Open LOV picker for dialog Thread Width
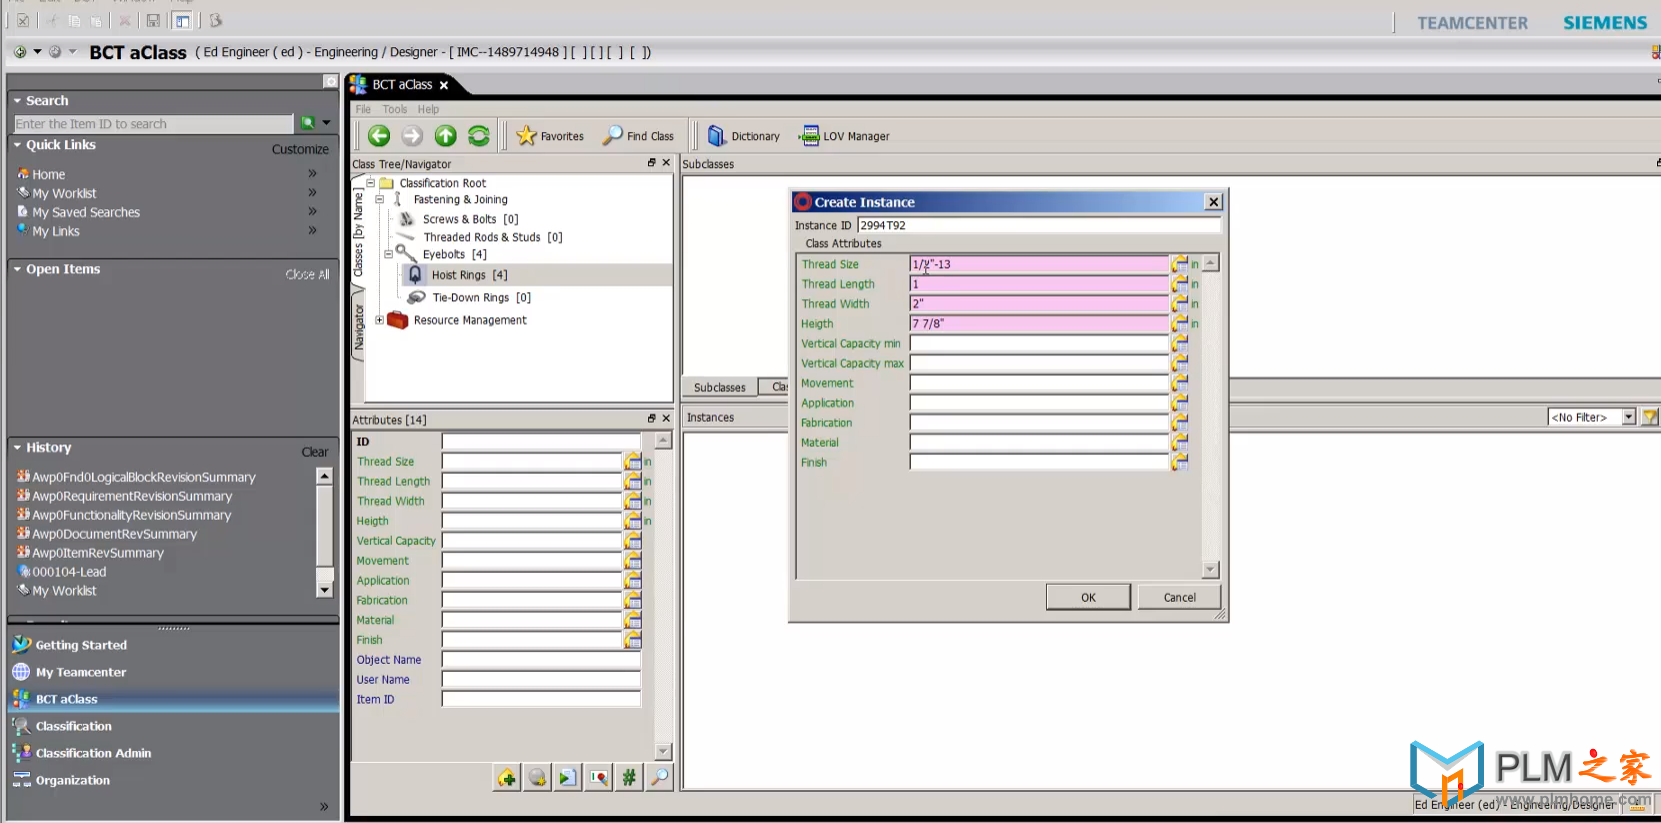1661x823 pixels. click(1180, 304)
